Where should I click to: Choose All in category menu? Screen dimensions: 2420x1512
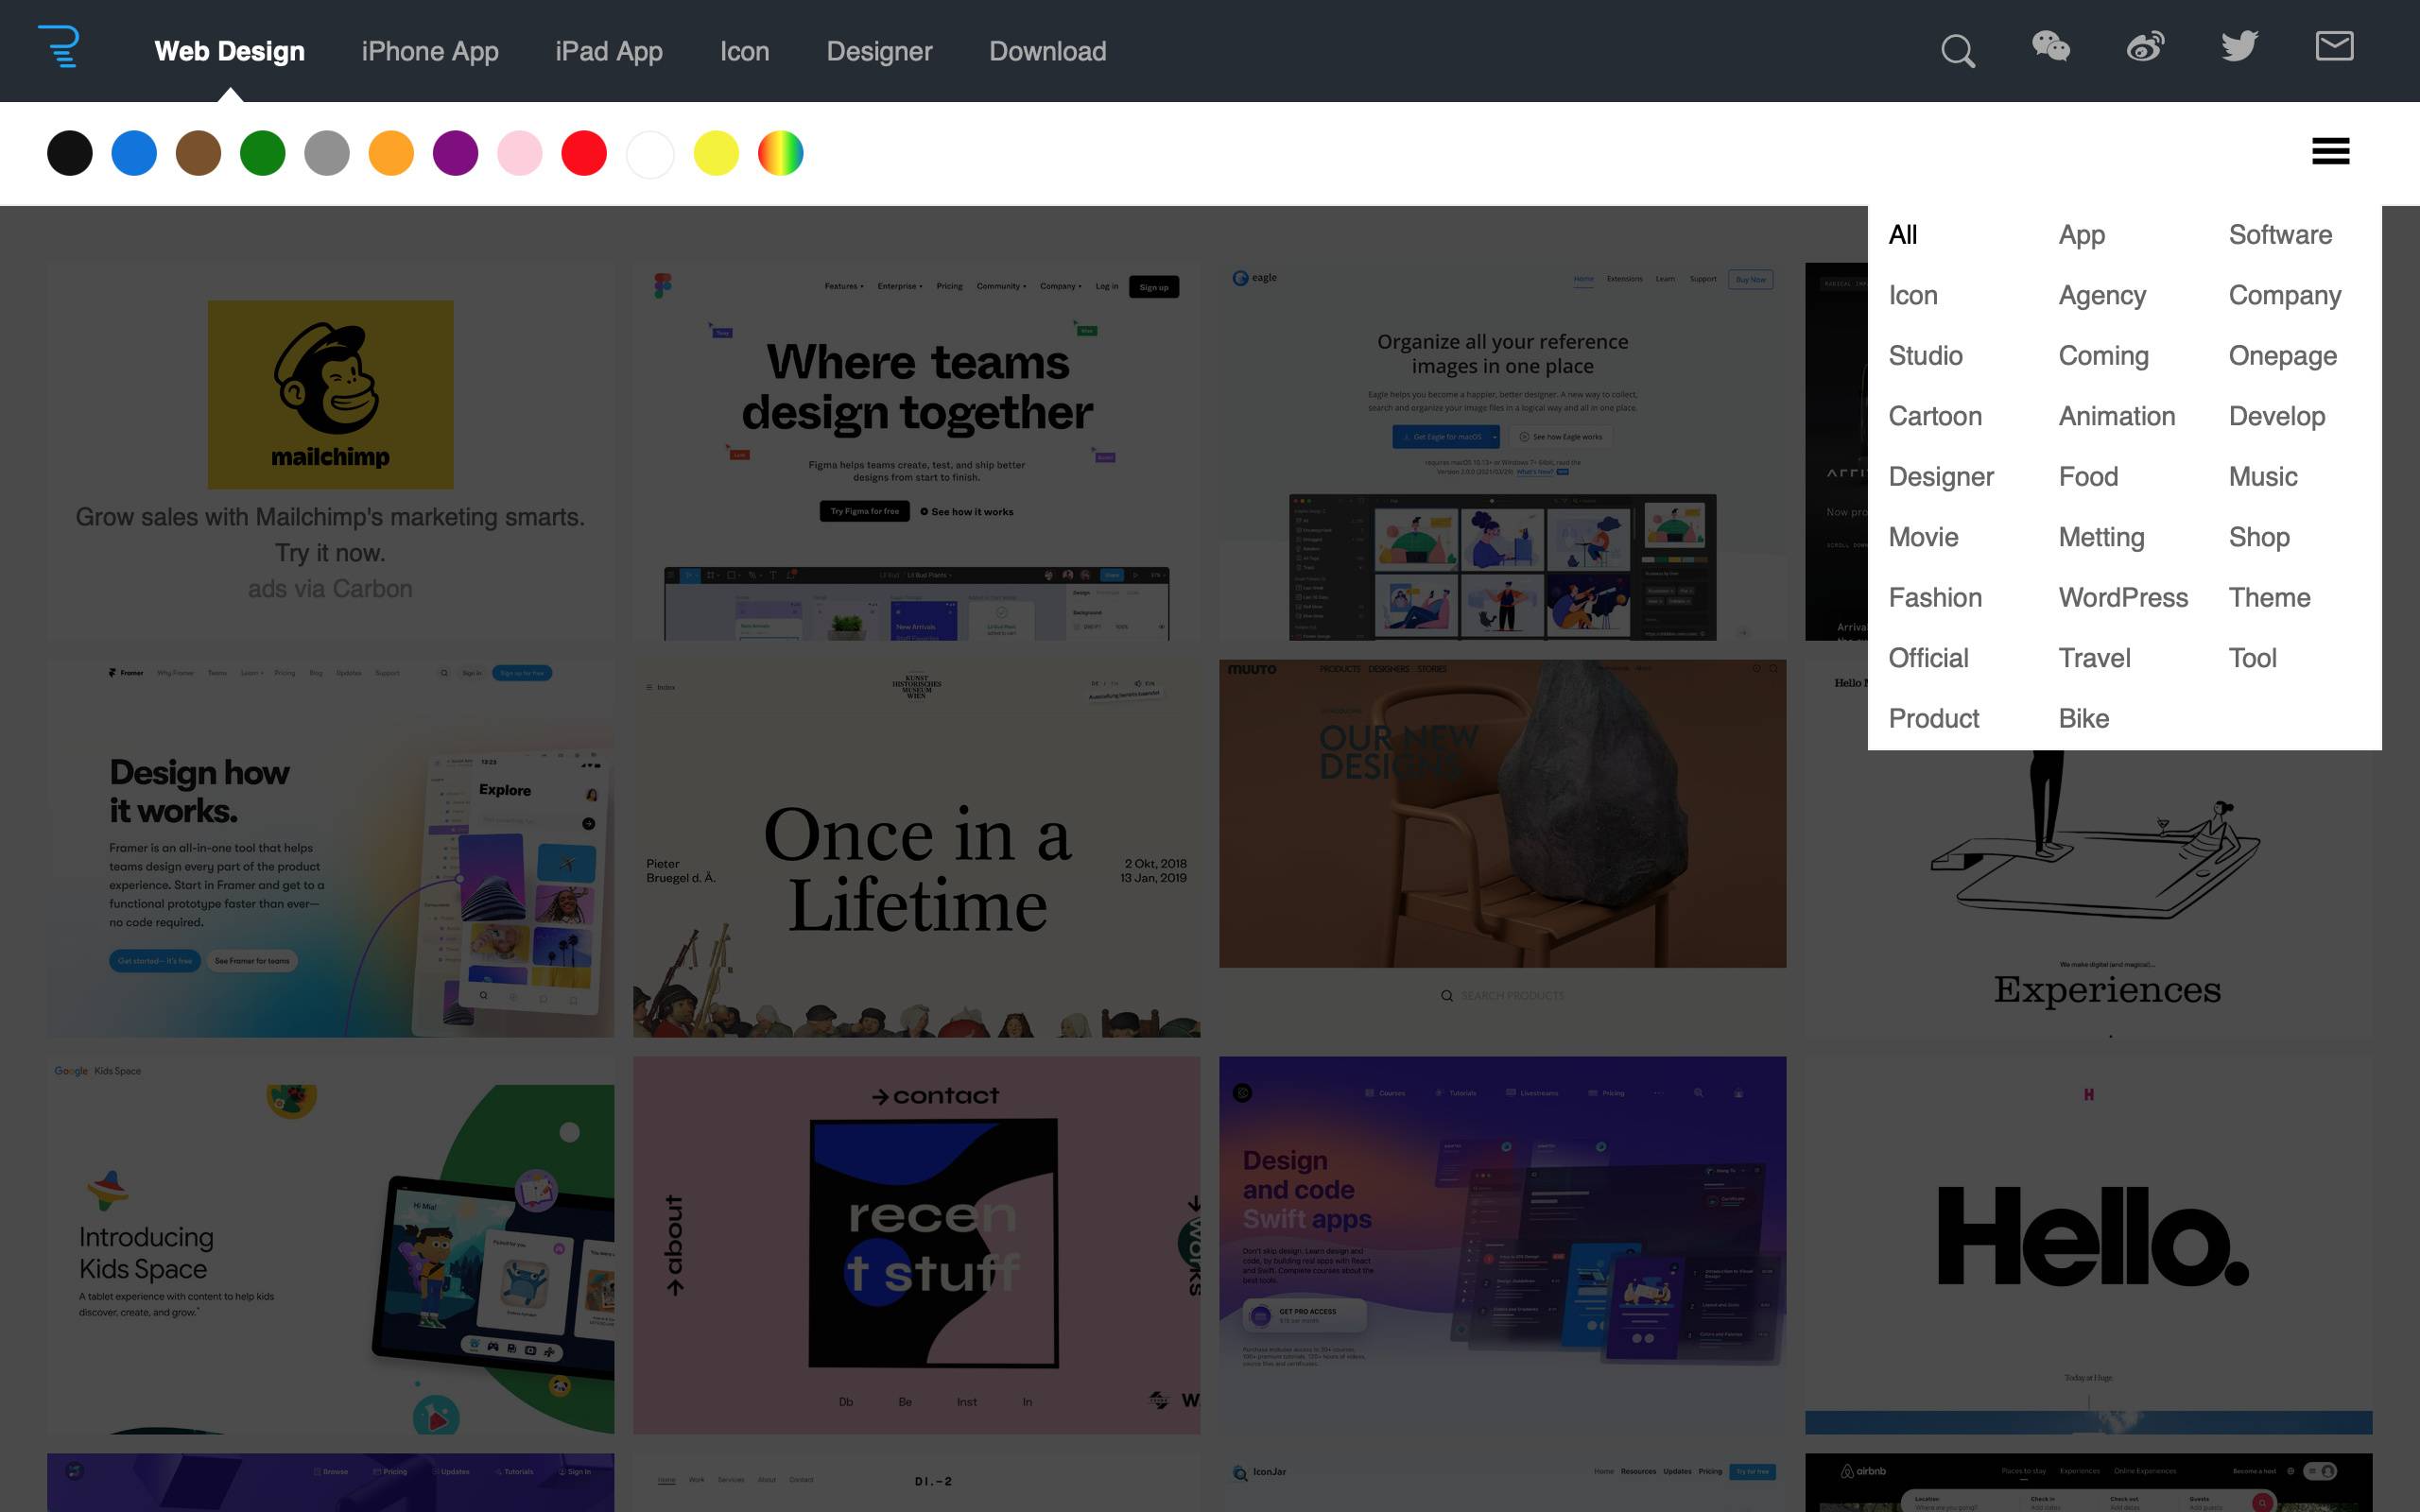point(1902,235)
